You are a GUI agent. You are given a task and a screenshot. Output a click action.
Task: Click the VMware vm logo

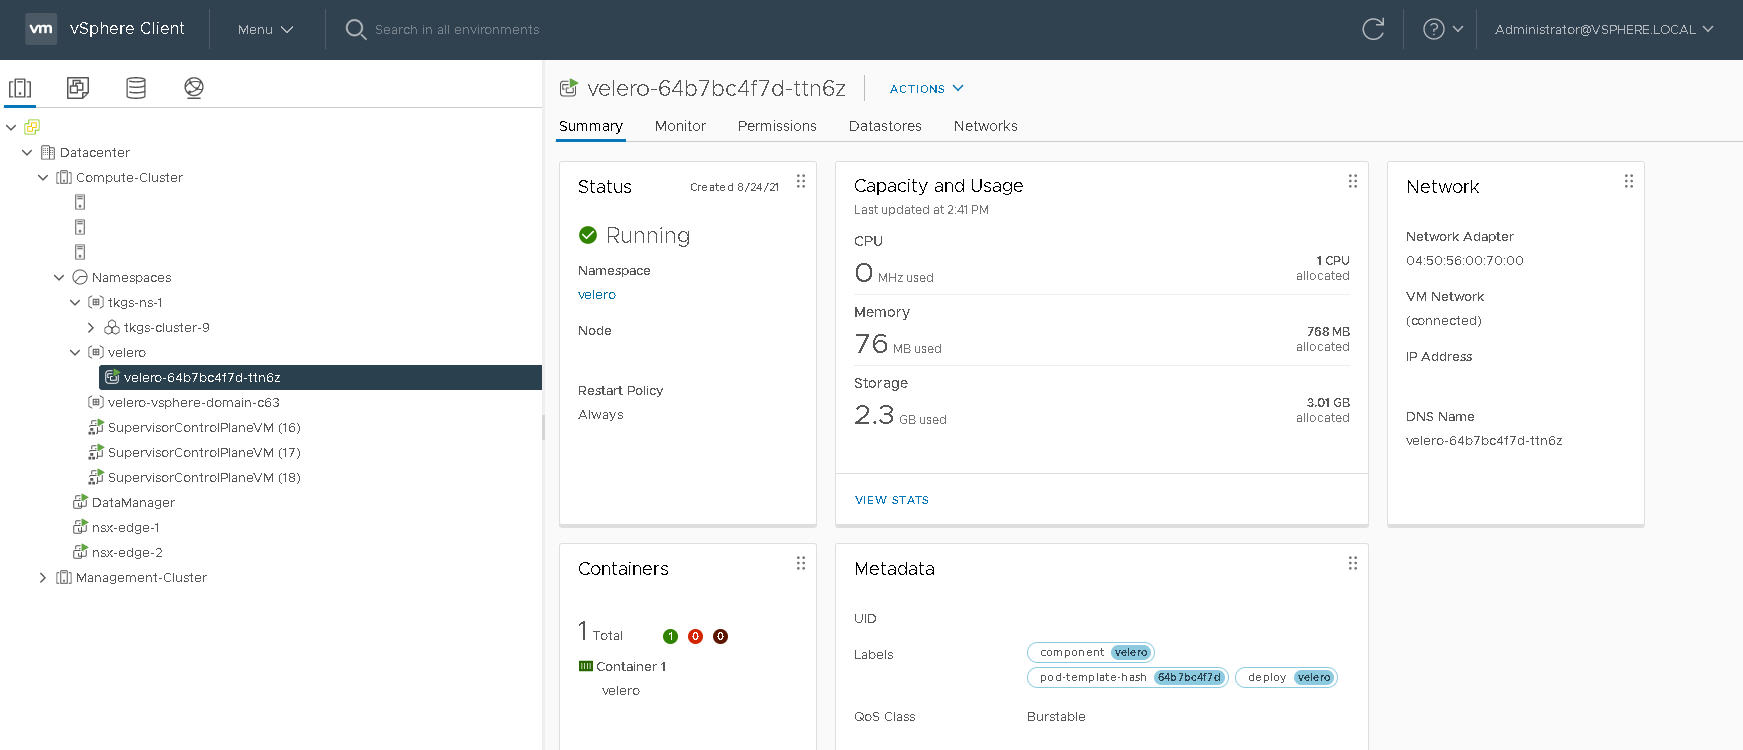tap(41, 29)
